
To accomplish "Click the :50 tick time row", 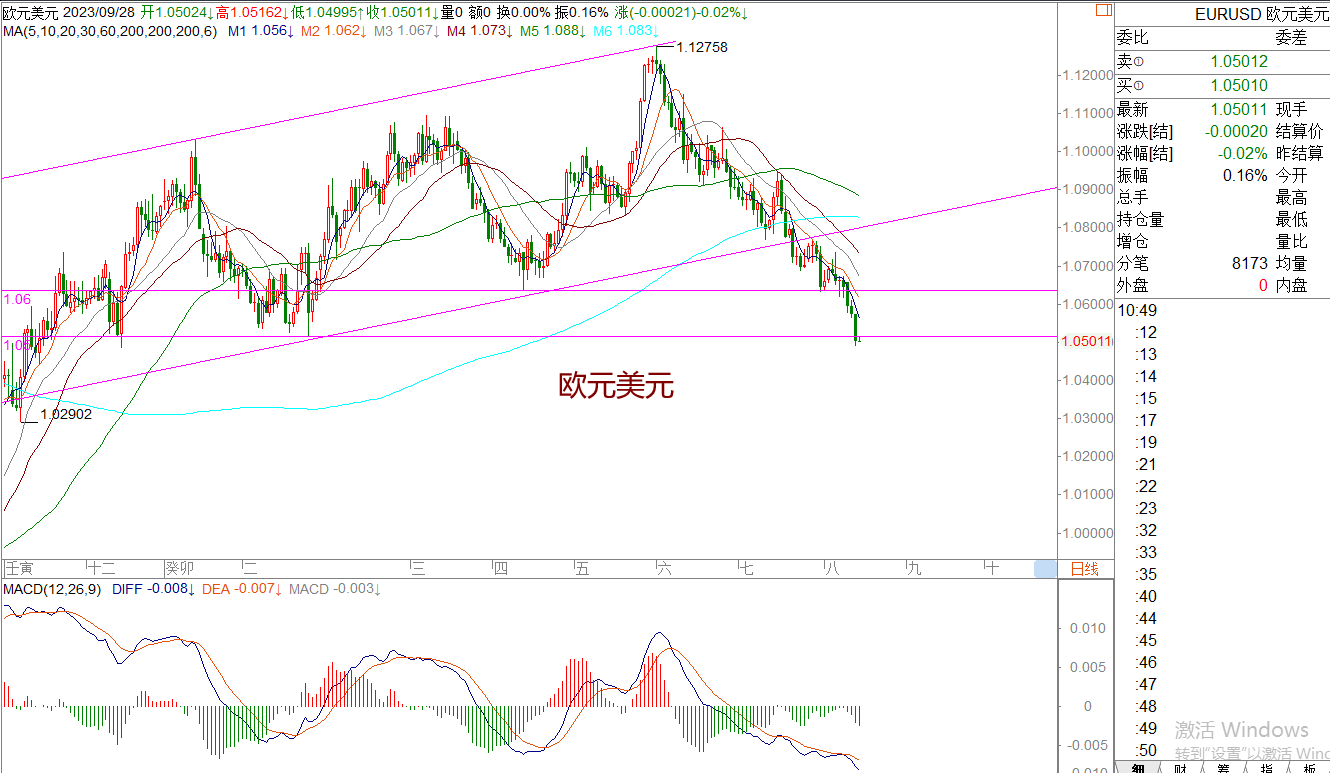I will [1146, 750].
